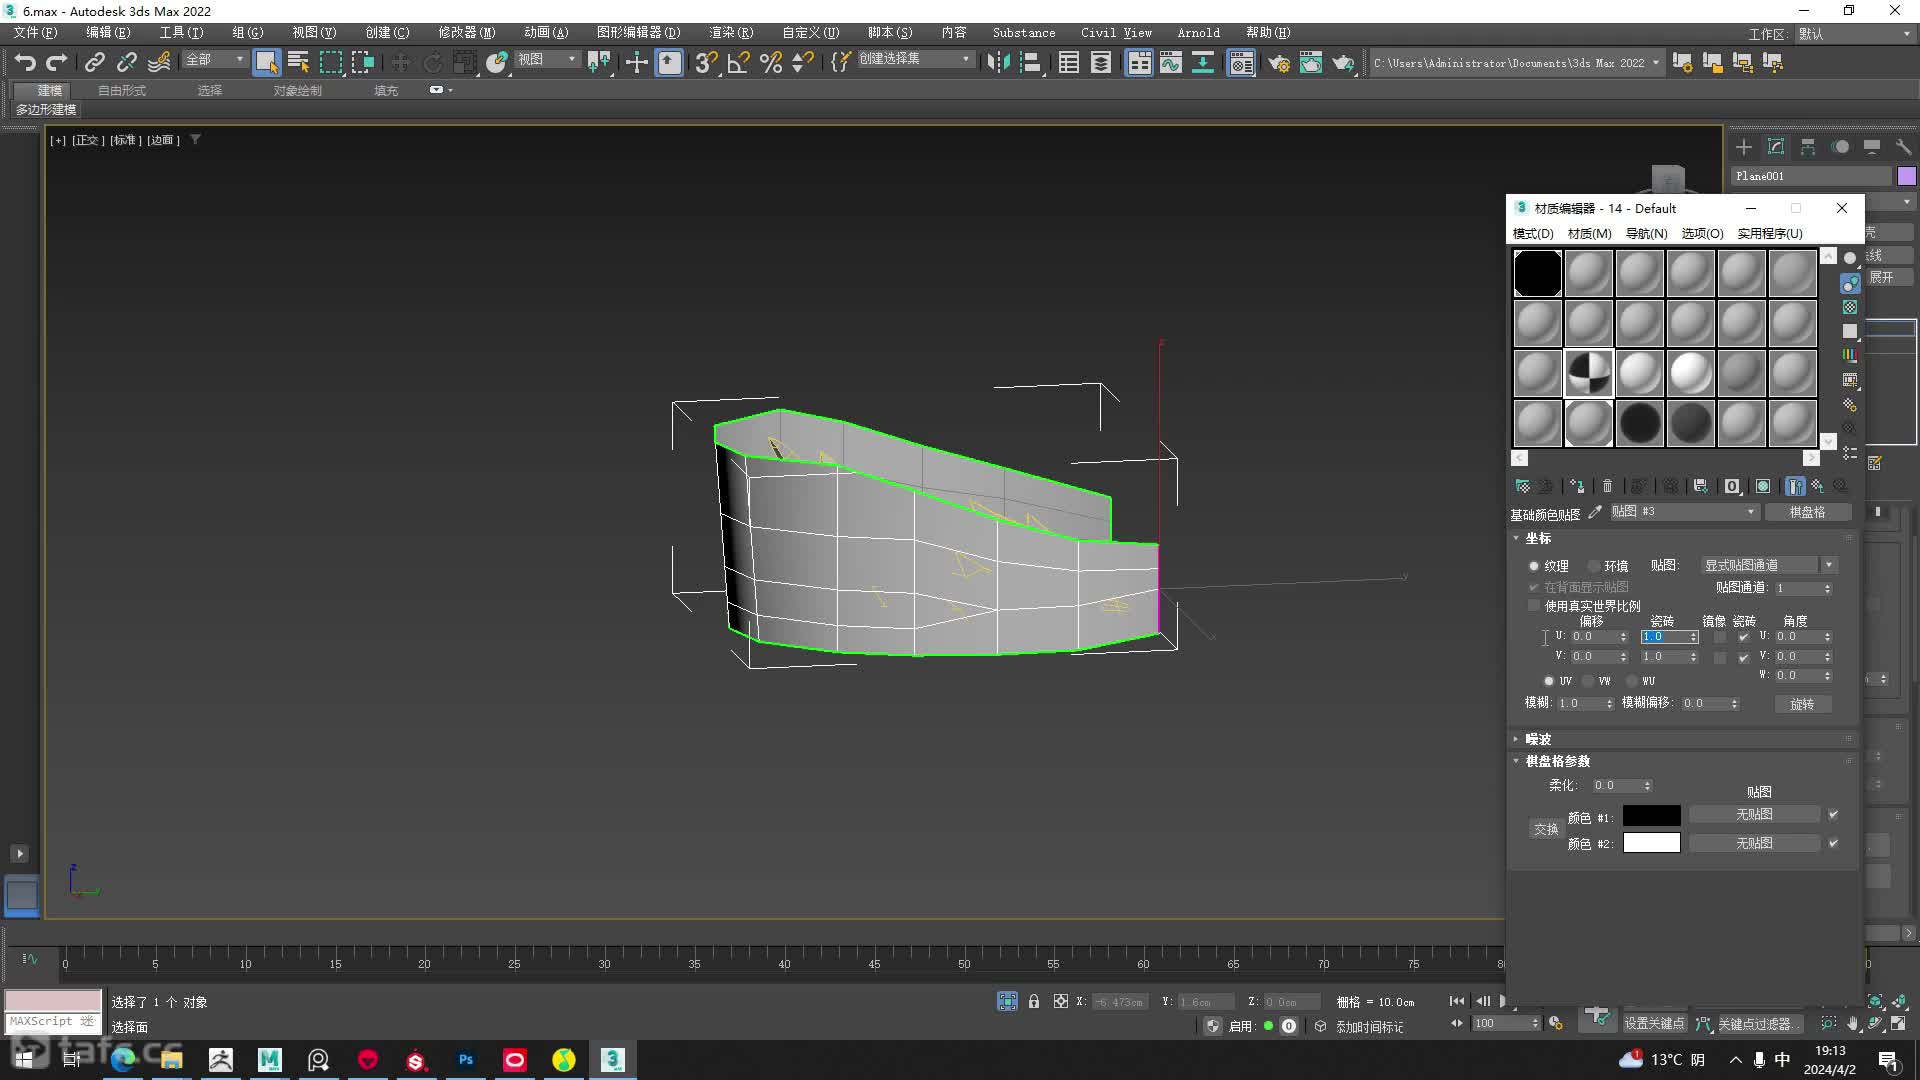Collapse the 坐标 rollout
This screenshot has height=1080, width=1920.
[x=1538, y=539]
